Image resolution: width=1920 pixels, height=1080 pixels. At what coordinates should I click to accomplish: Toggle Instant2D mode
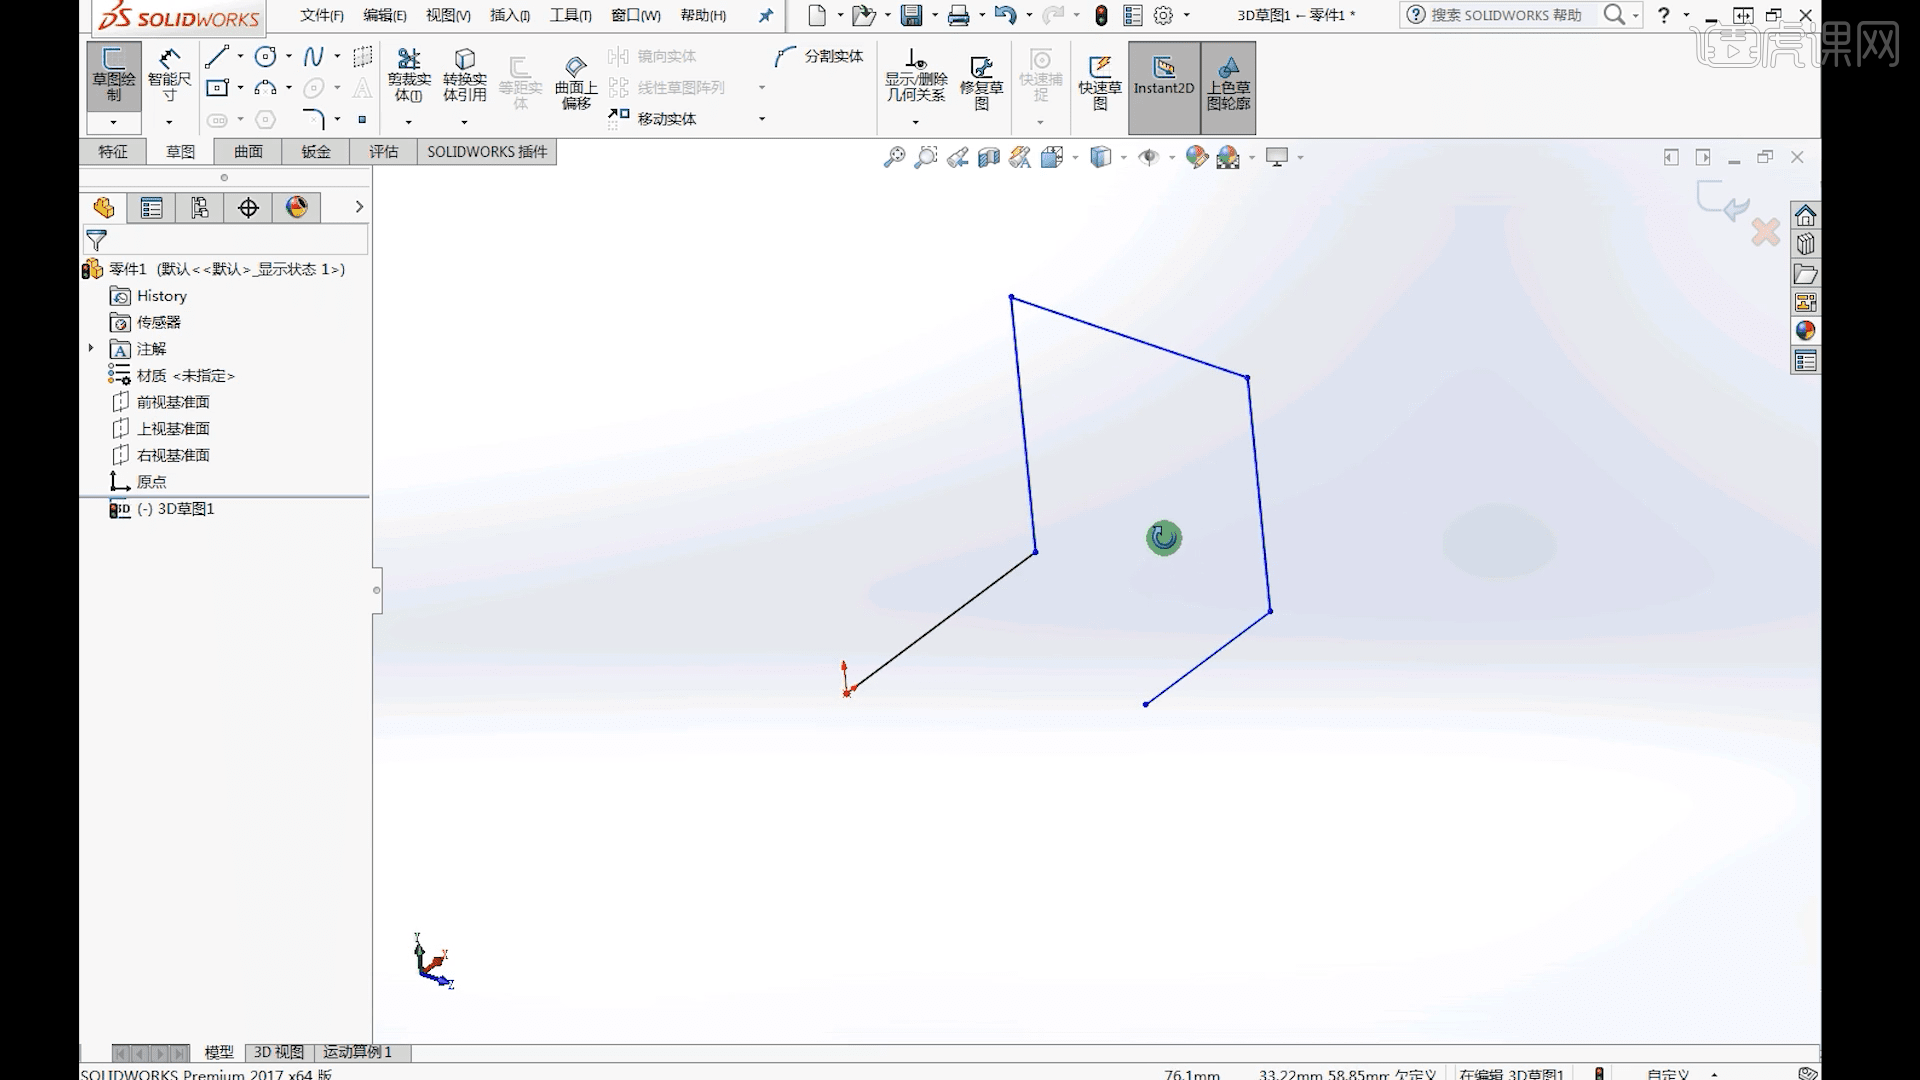point(1163,88)
